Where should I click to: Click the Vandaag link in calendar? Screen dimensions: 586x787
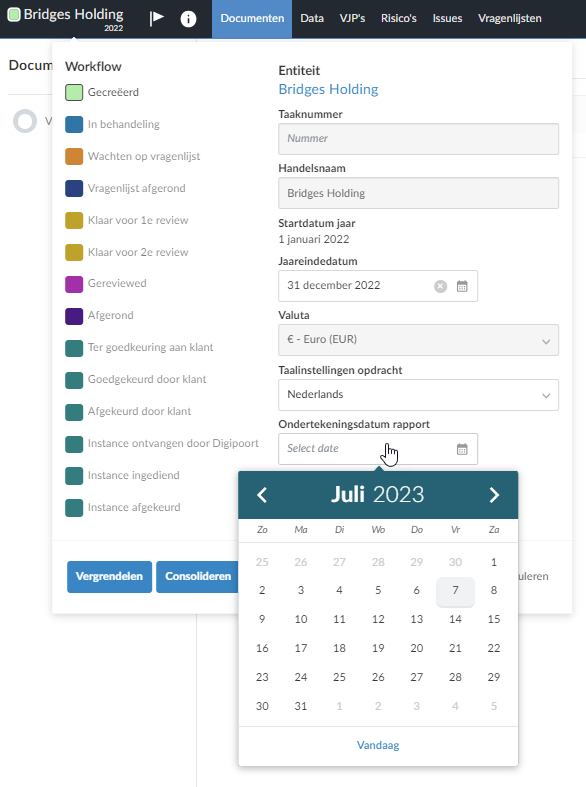[378, 745]
